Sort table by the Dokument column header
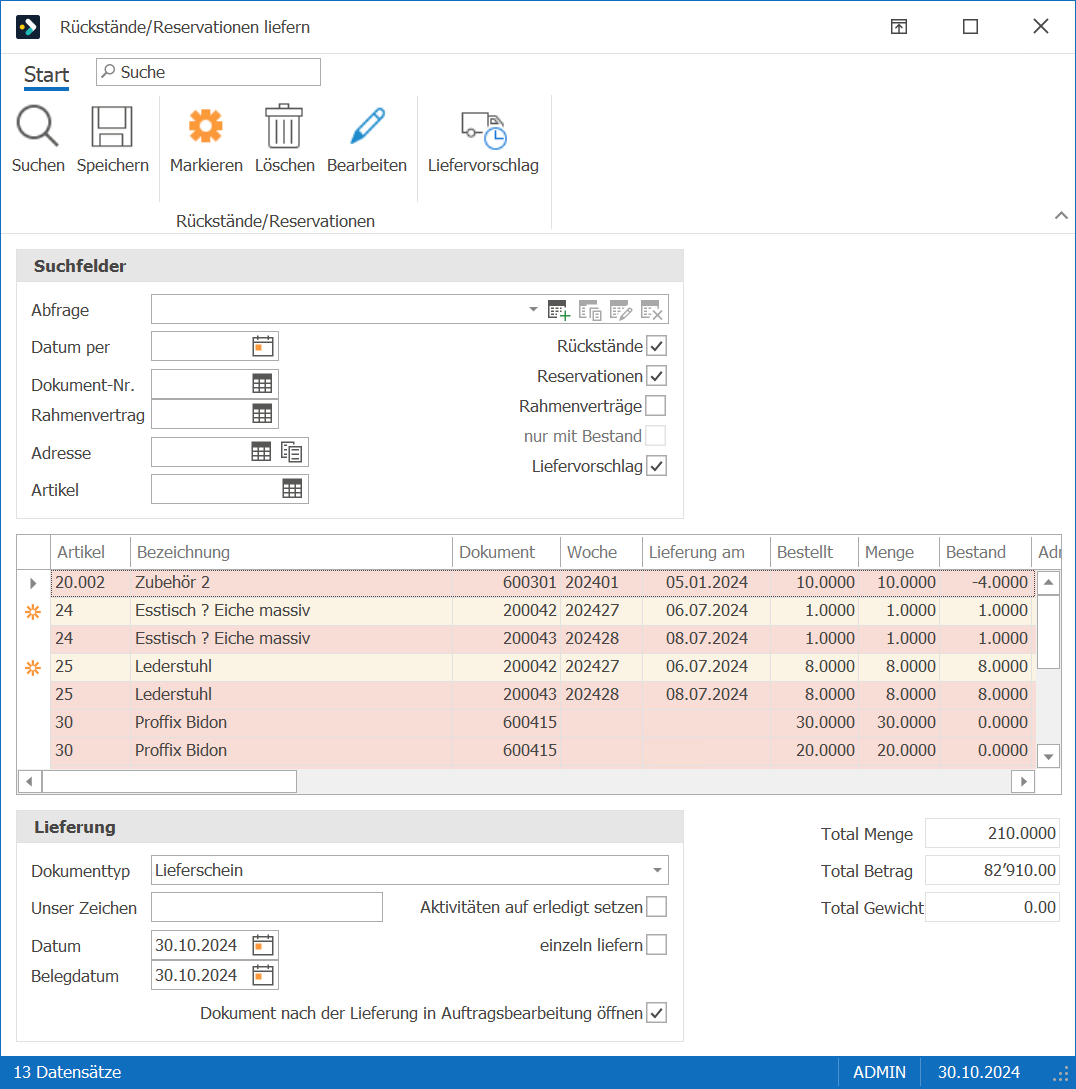 (506, 552)
